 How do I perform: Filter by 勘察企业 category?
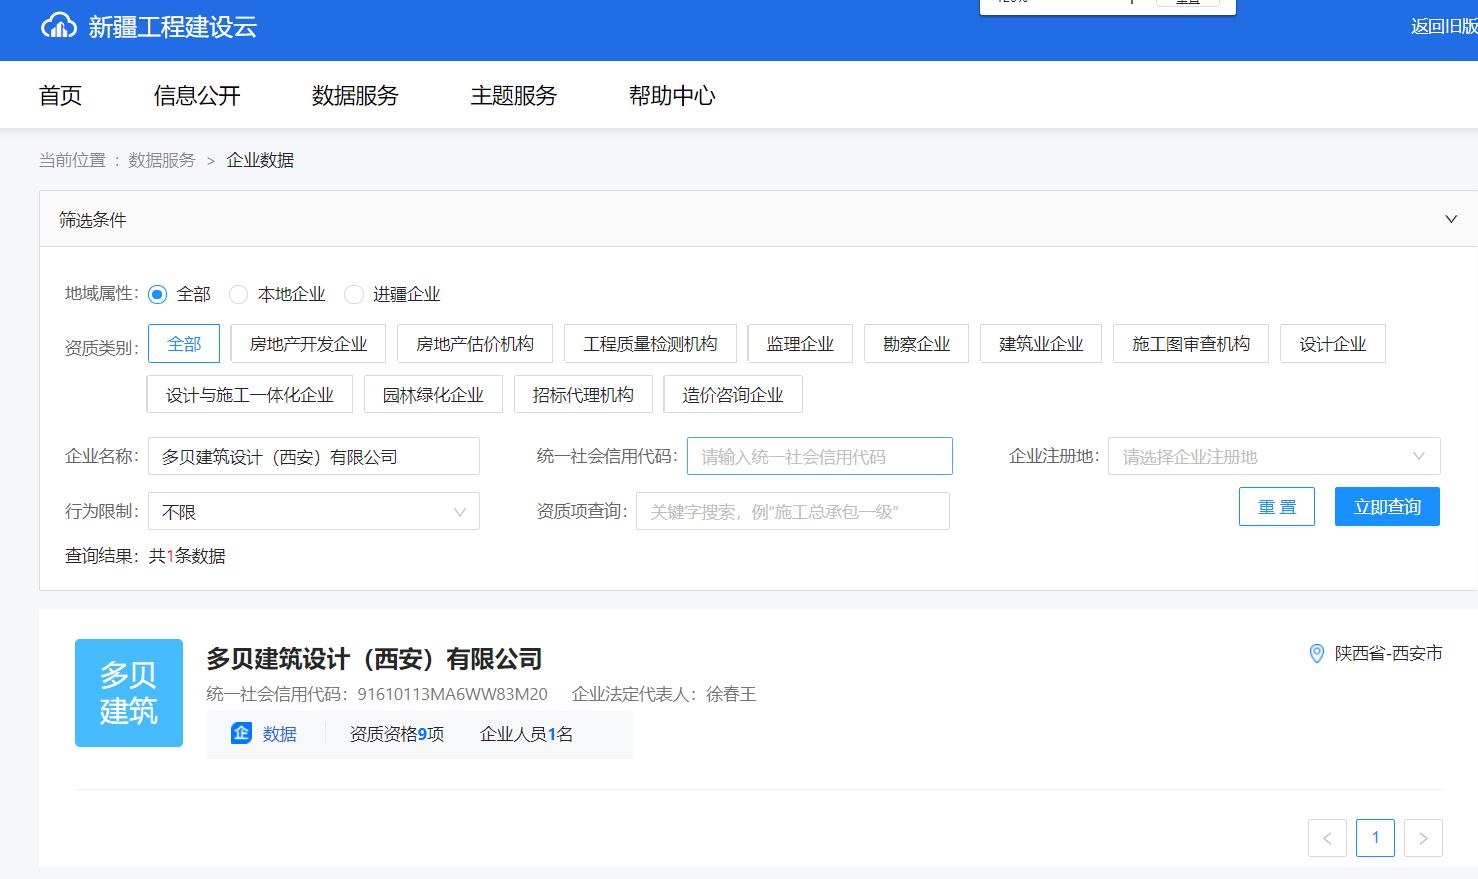(916, 344)
